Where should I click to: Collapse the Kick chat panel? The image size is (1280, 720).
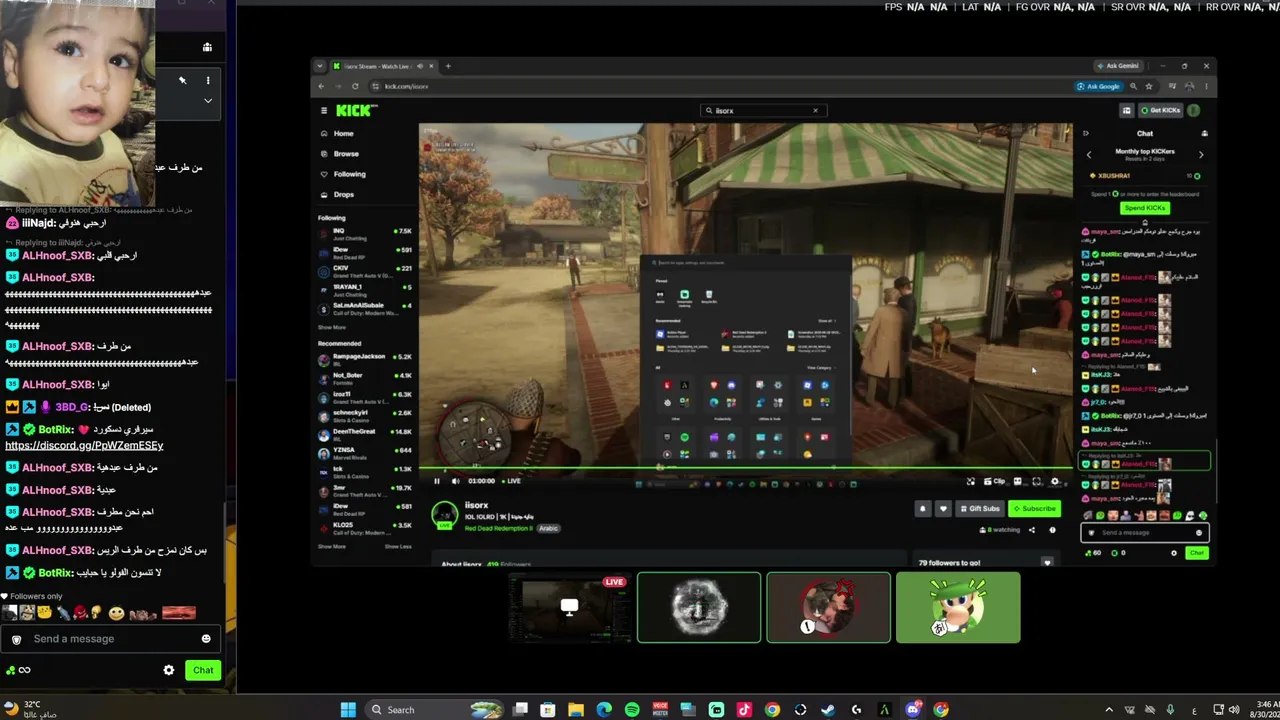[1086, 133]
